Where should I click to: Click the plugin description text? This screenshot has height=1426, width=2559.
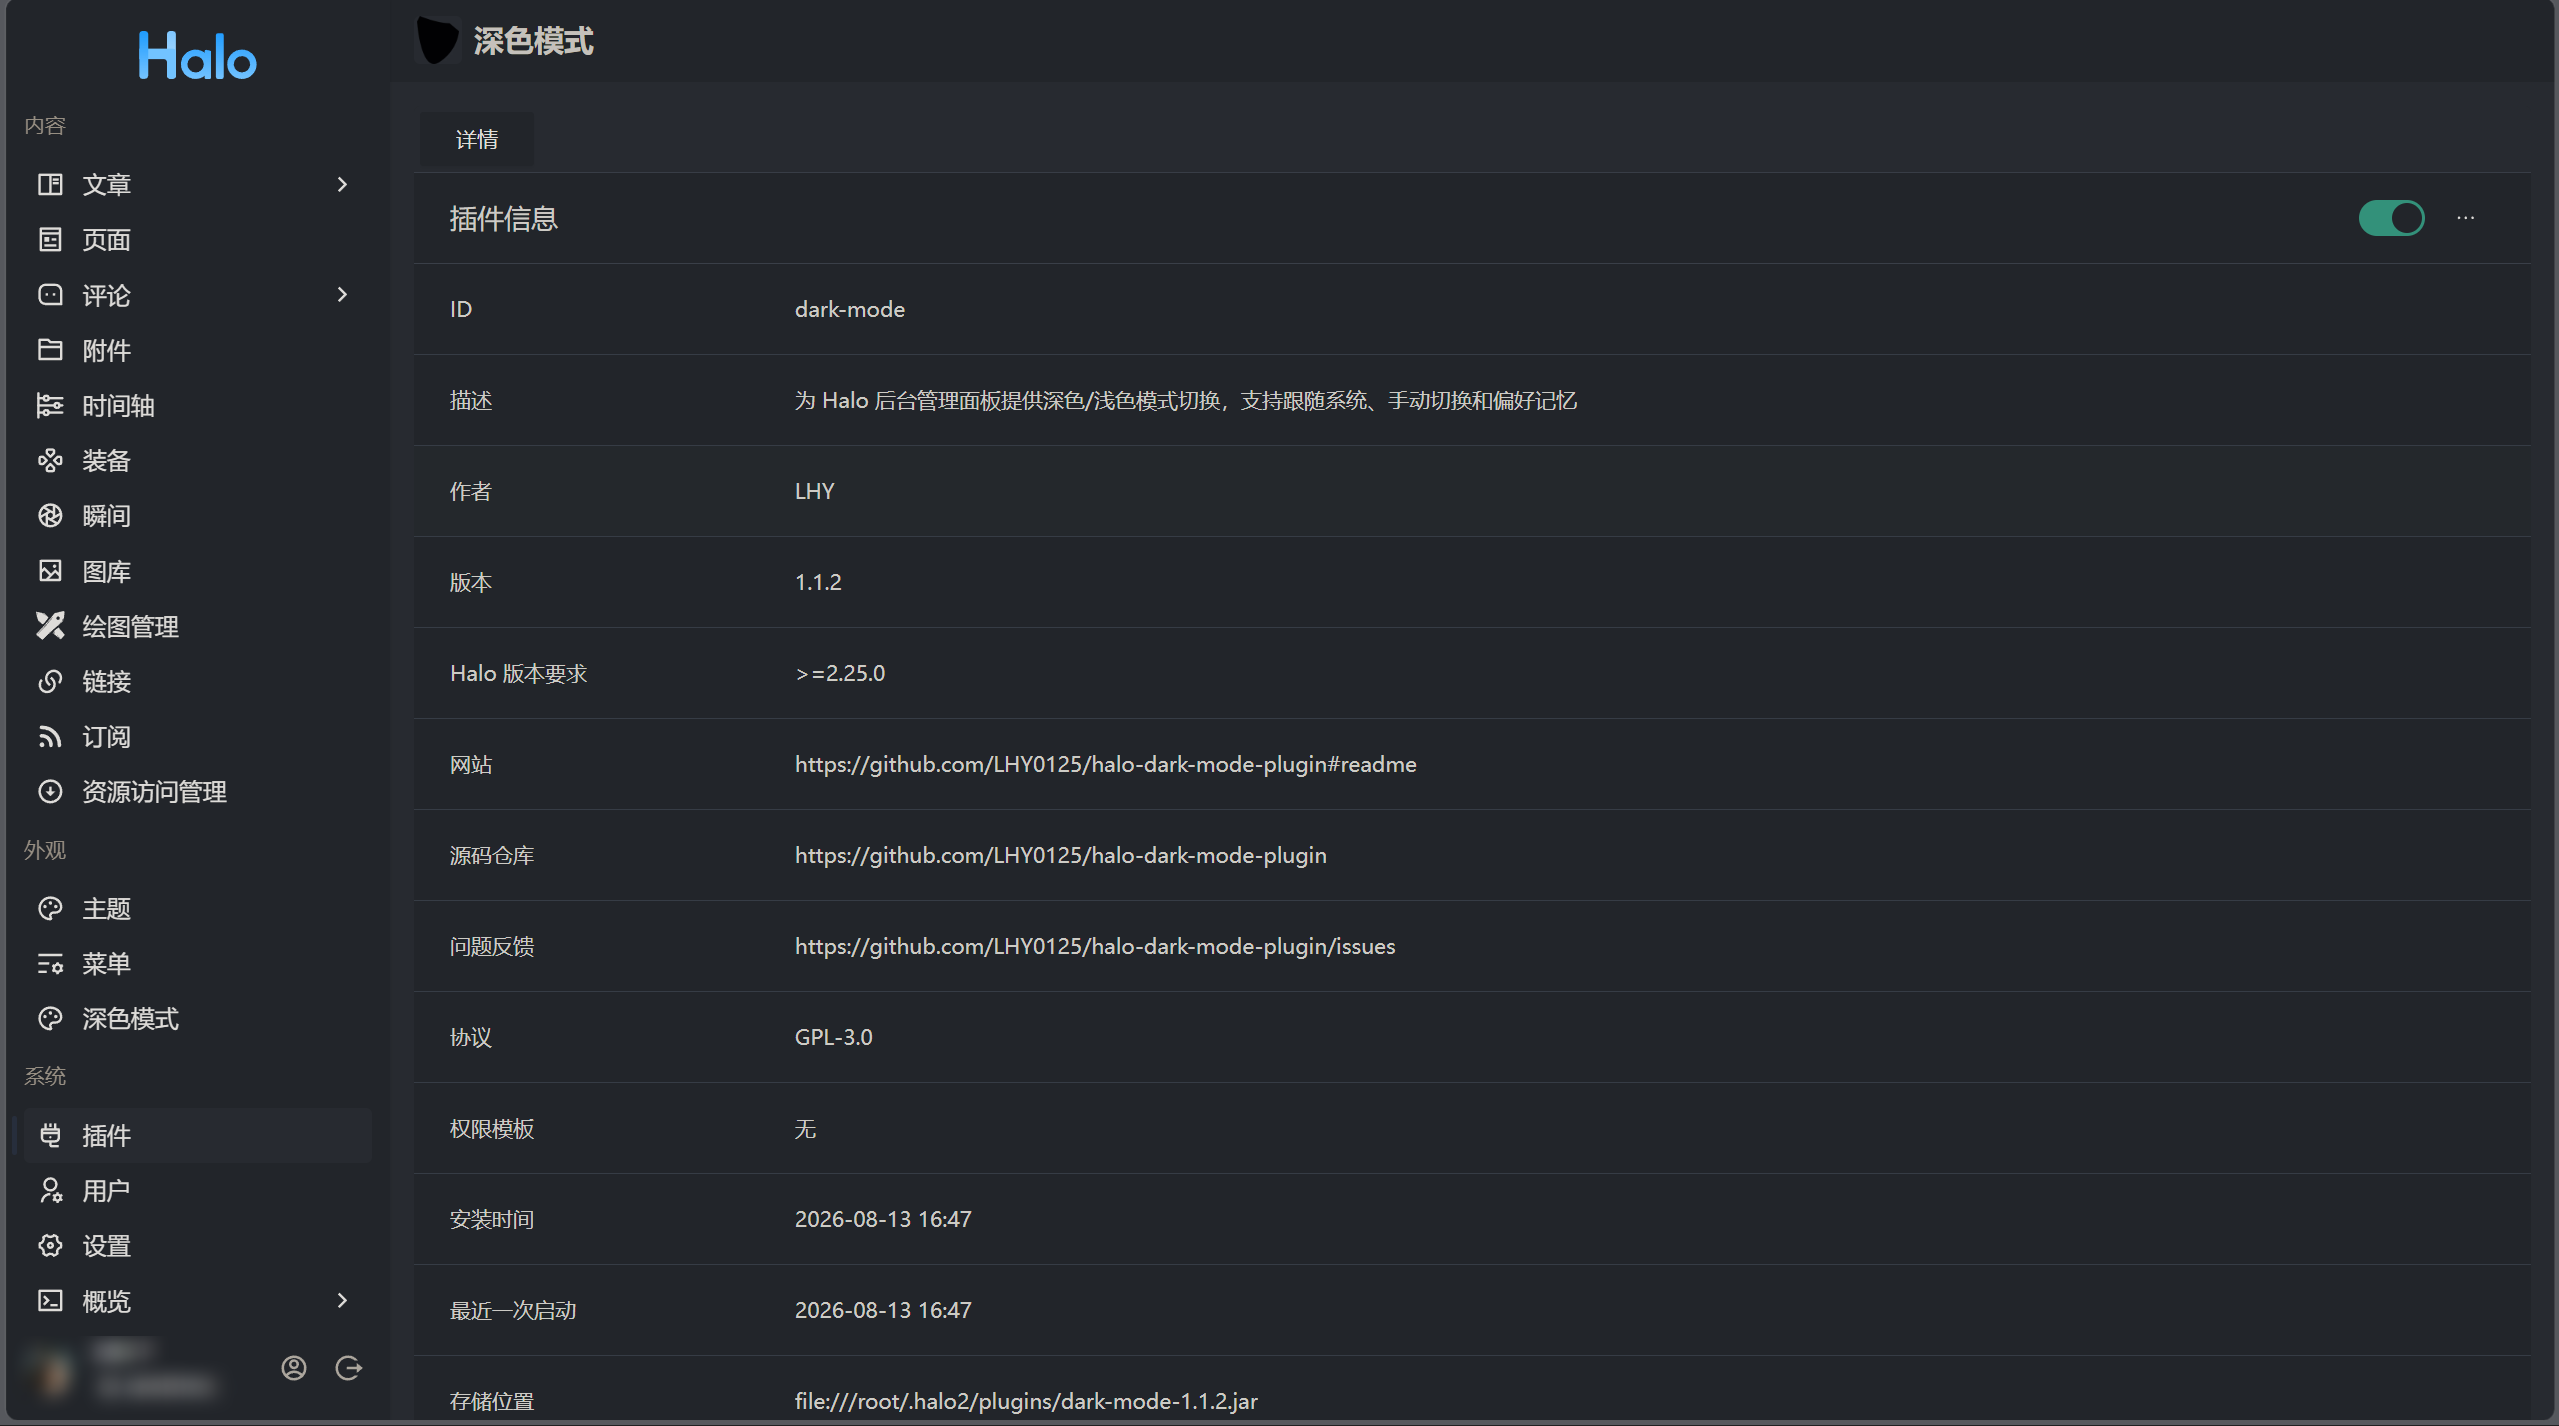pos(1185,400)
